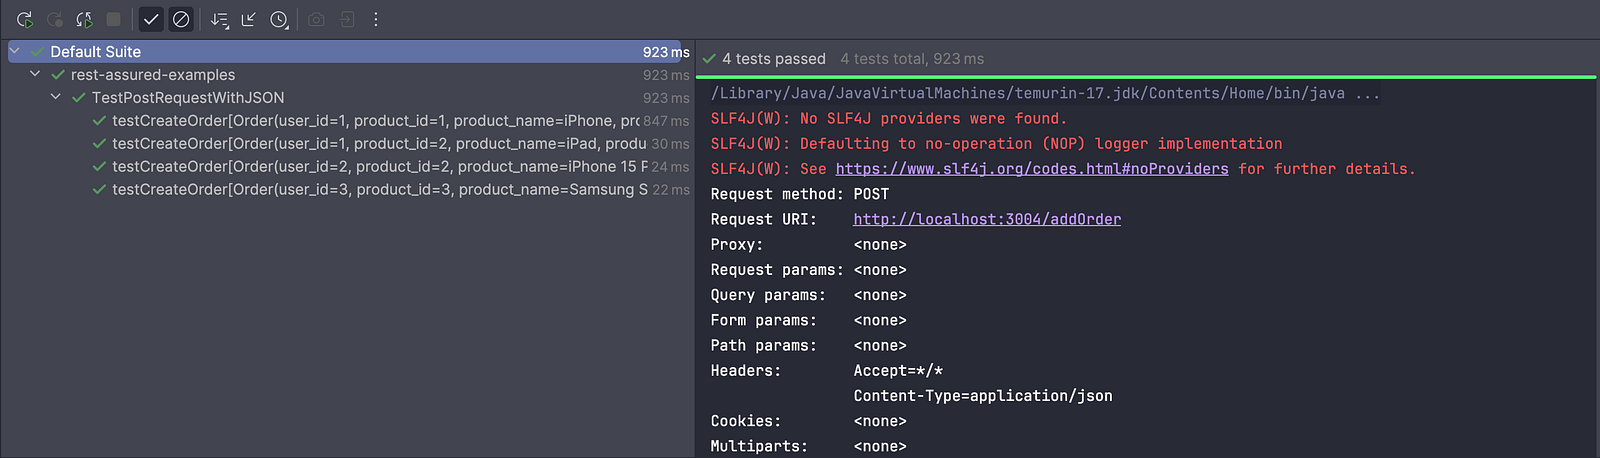1600x458 pixels.
Task: Click the 'No SLF4J providers were found' line
Action: click(889, 118)
